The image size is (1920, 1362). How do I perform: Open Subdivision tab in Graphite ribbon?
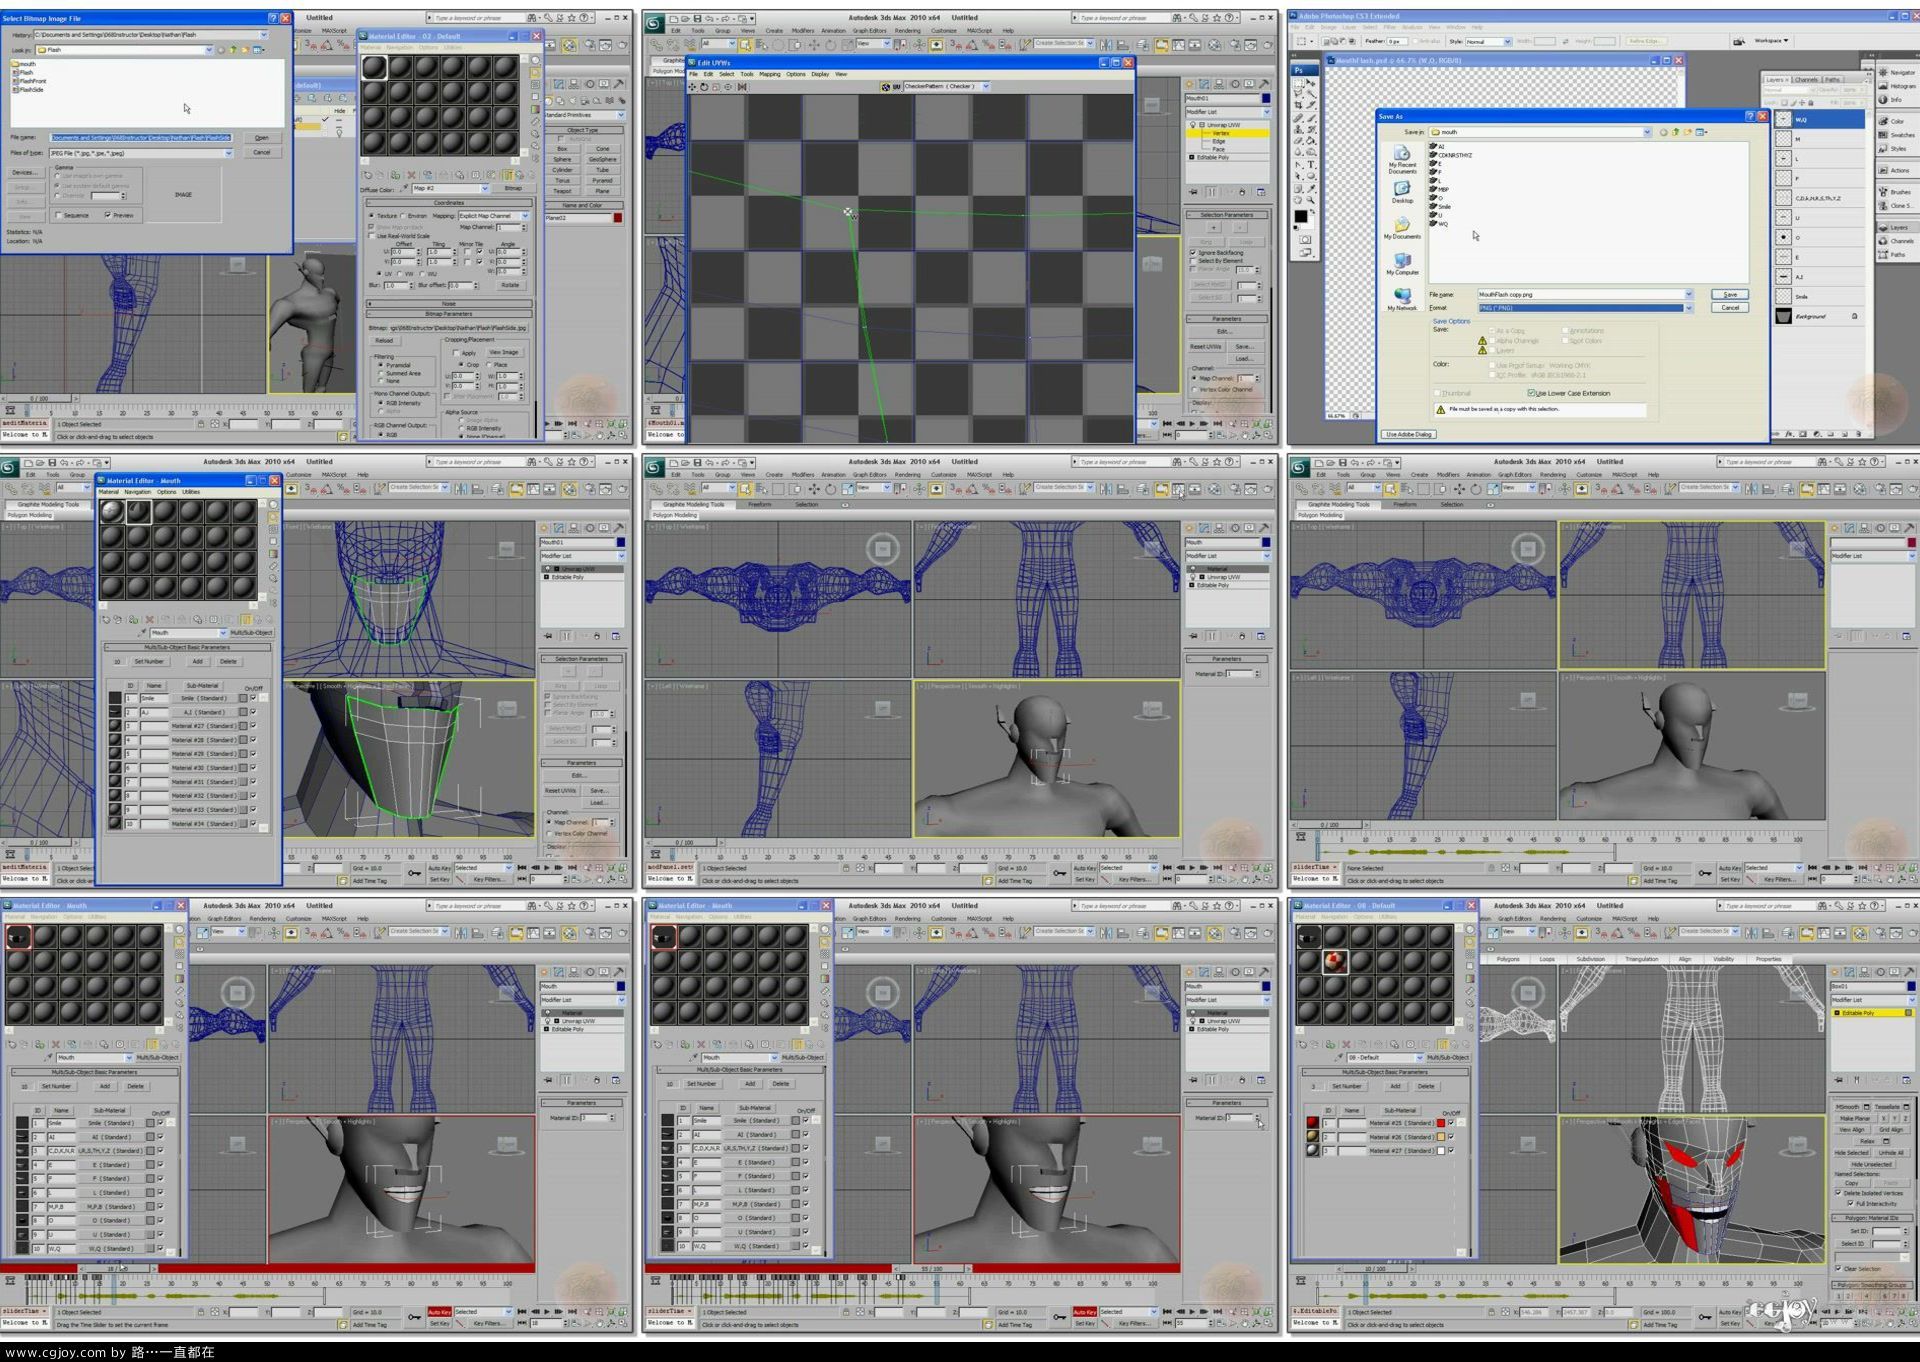click(x=1590, y=959)
